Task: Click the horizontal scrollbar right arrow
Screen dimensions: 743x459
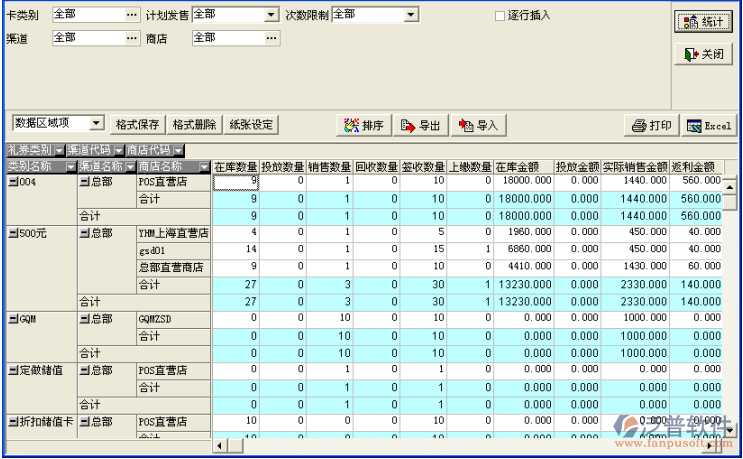Action: 711,446
